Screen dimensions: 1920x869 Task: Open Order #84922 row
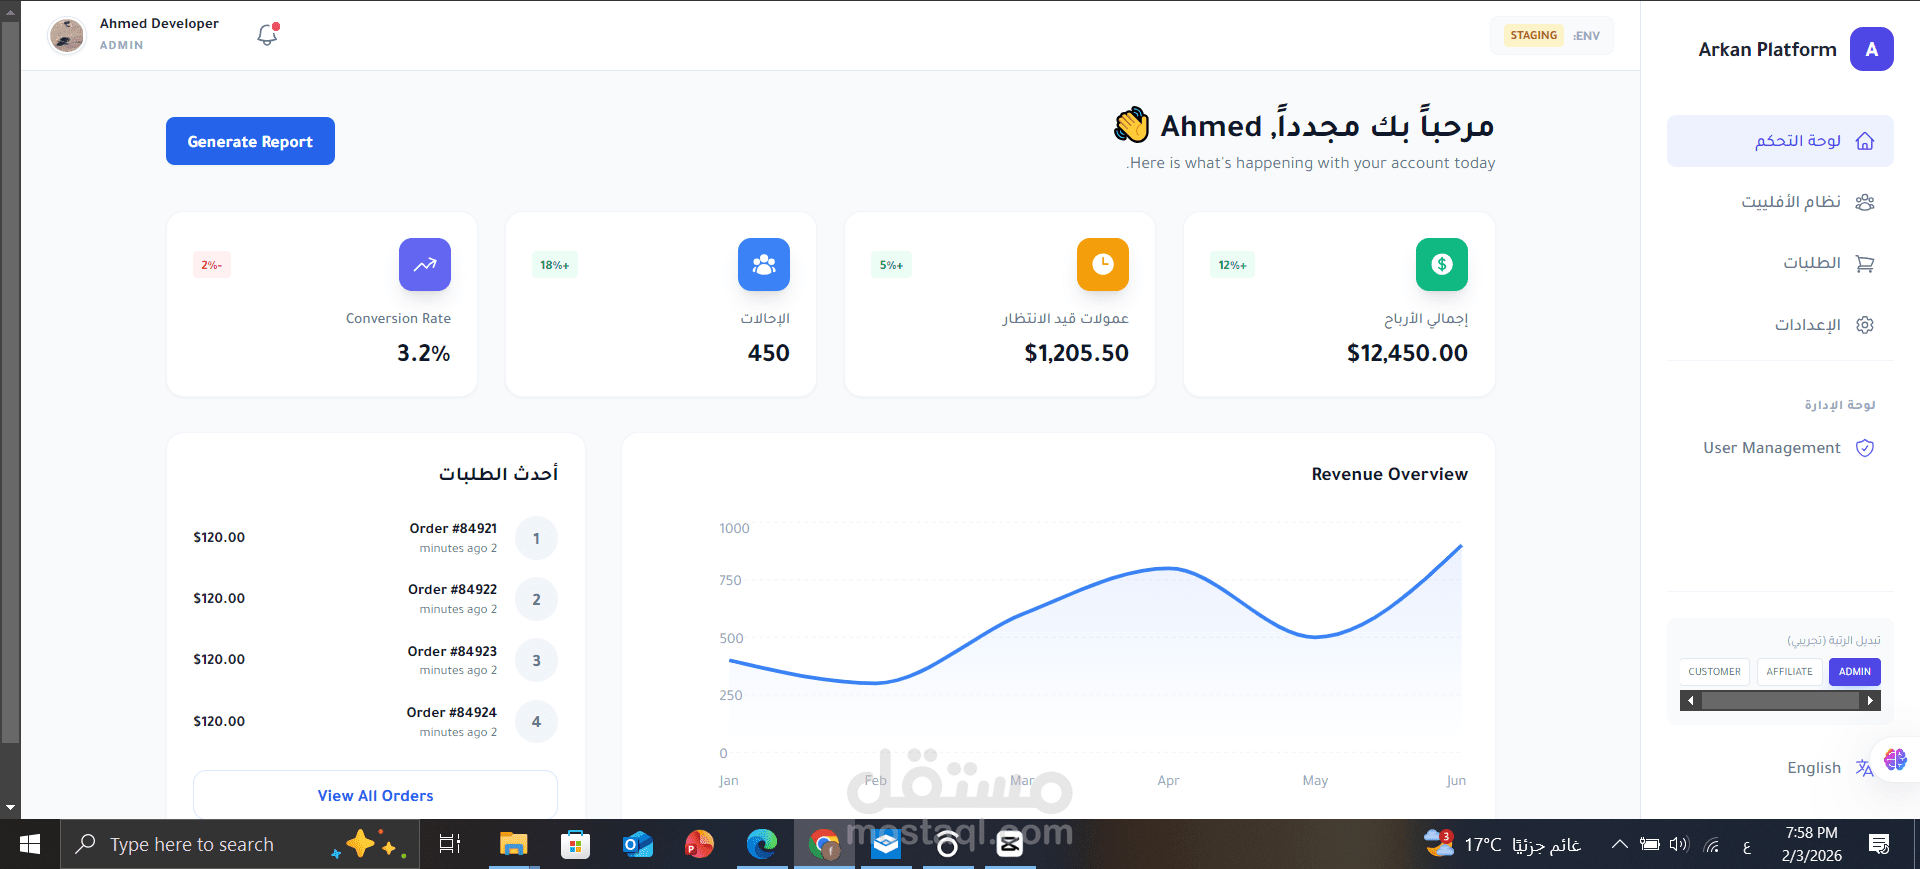click(x=375, y=599)
